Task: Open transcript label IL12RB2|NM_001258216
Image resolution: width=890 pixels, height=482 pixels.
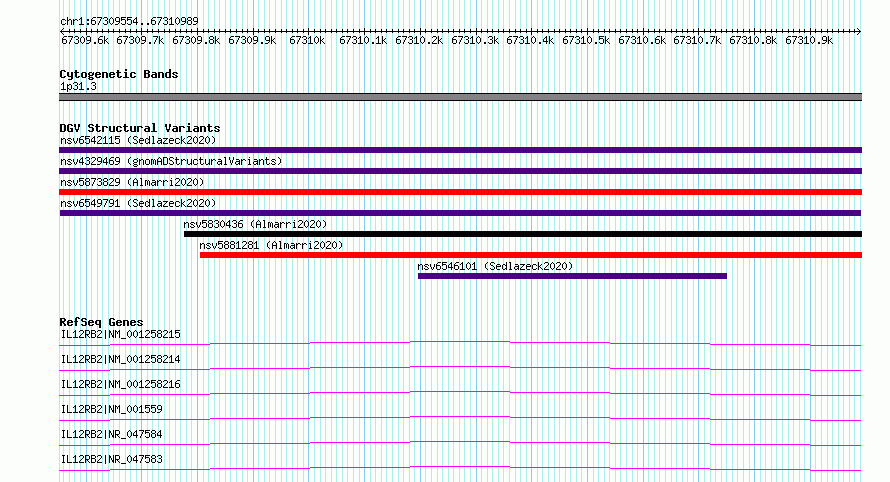Action: point(120,384)
